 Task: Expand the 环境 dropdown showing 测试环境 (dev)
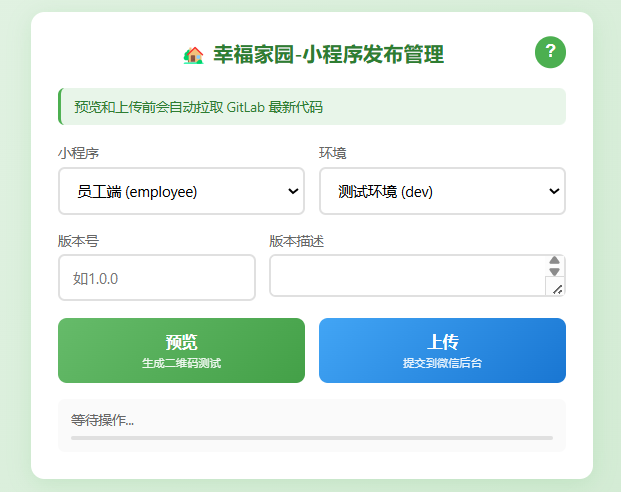(441, 191)
